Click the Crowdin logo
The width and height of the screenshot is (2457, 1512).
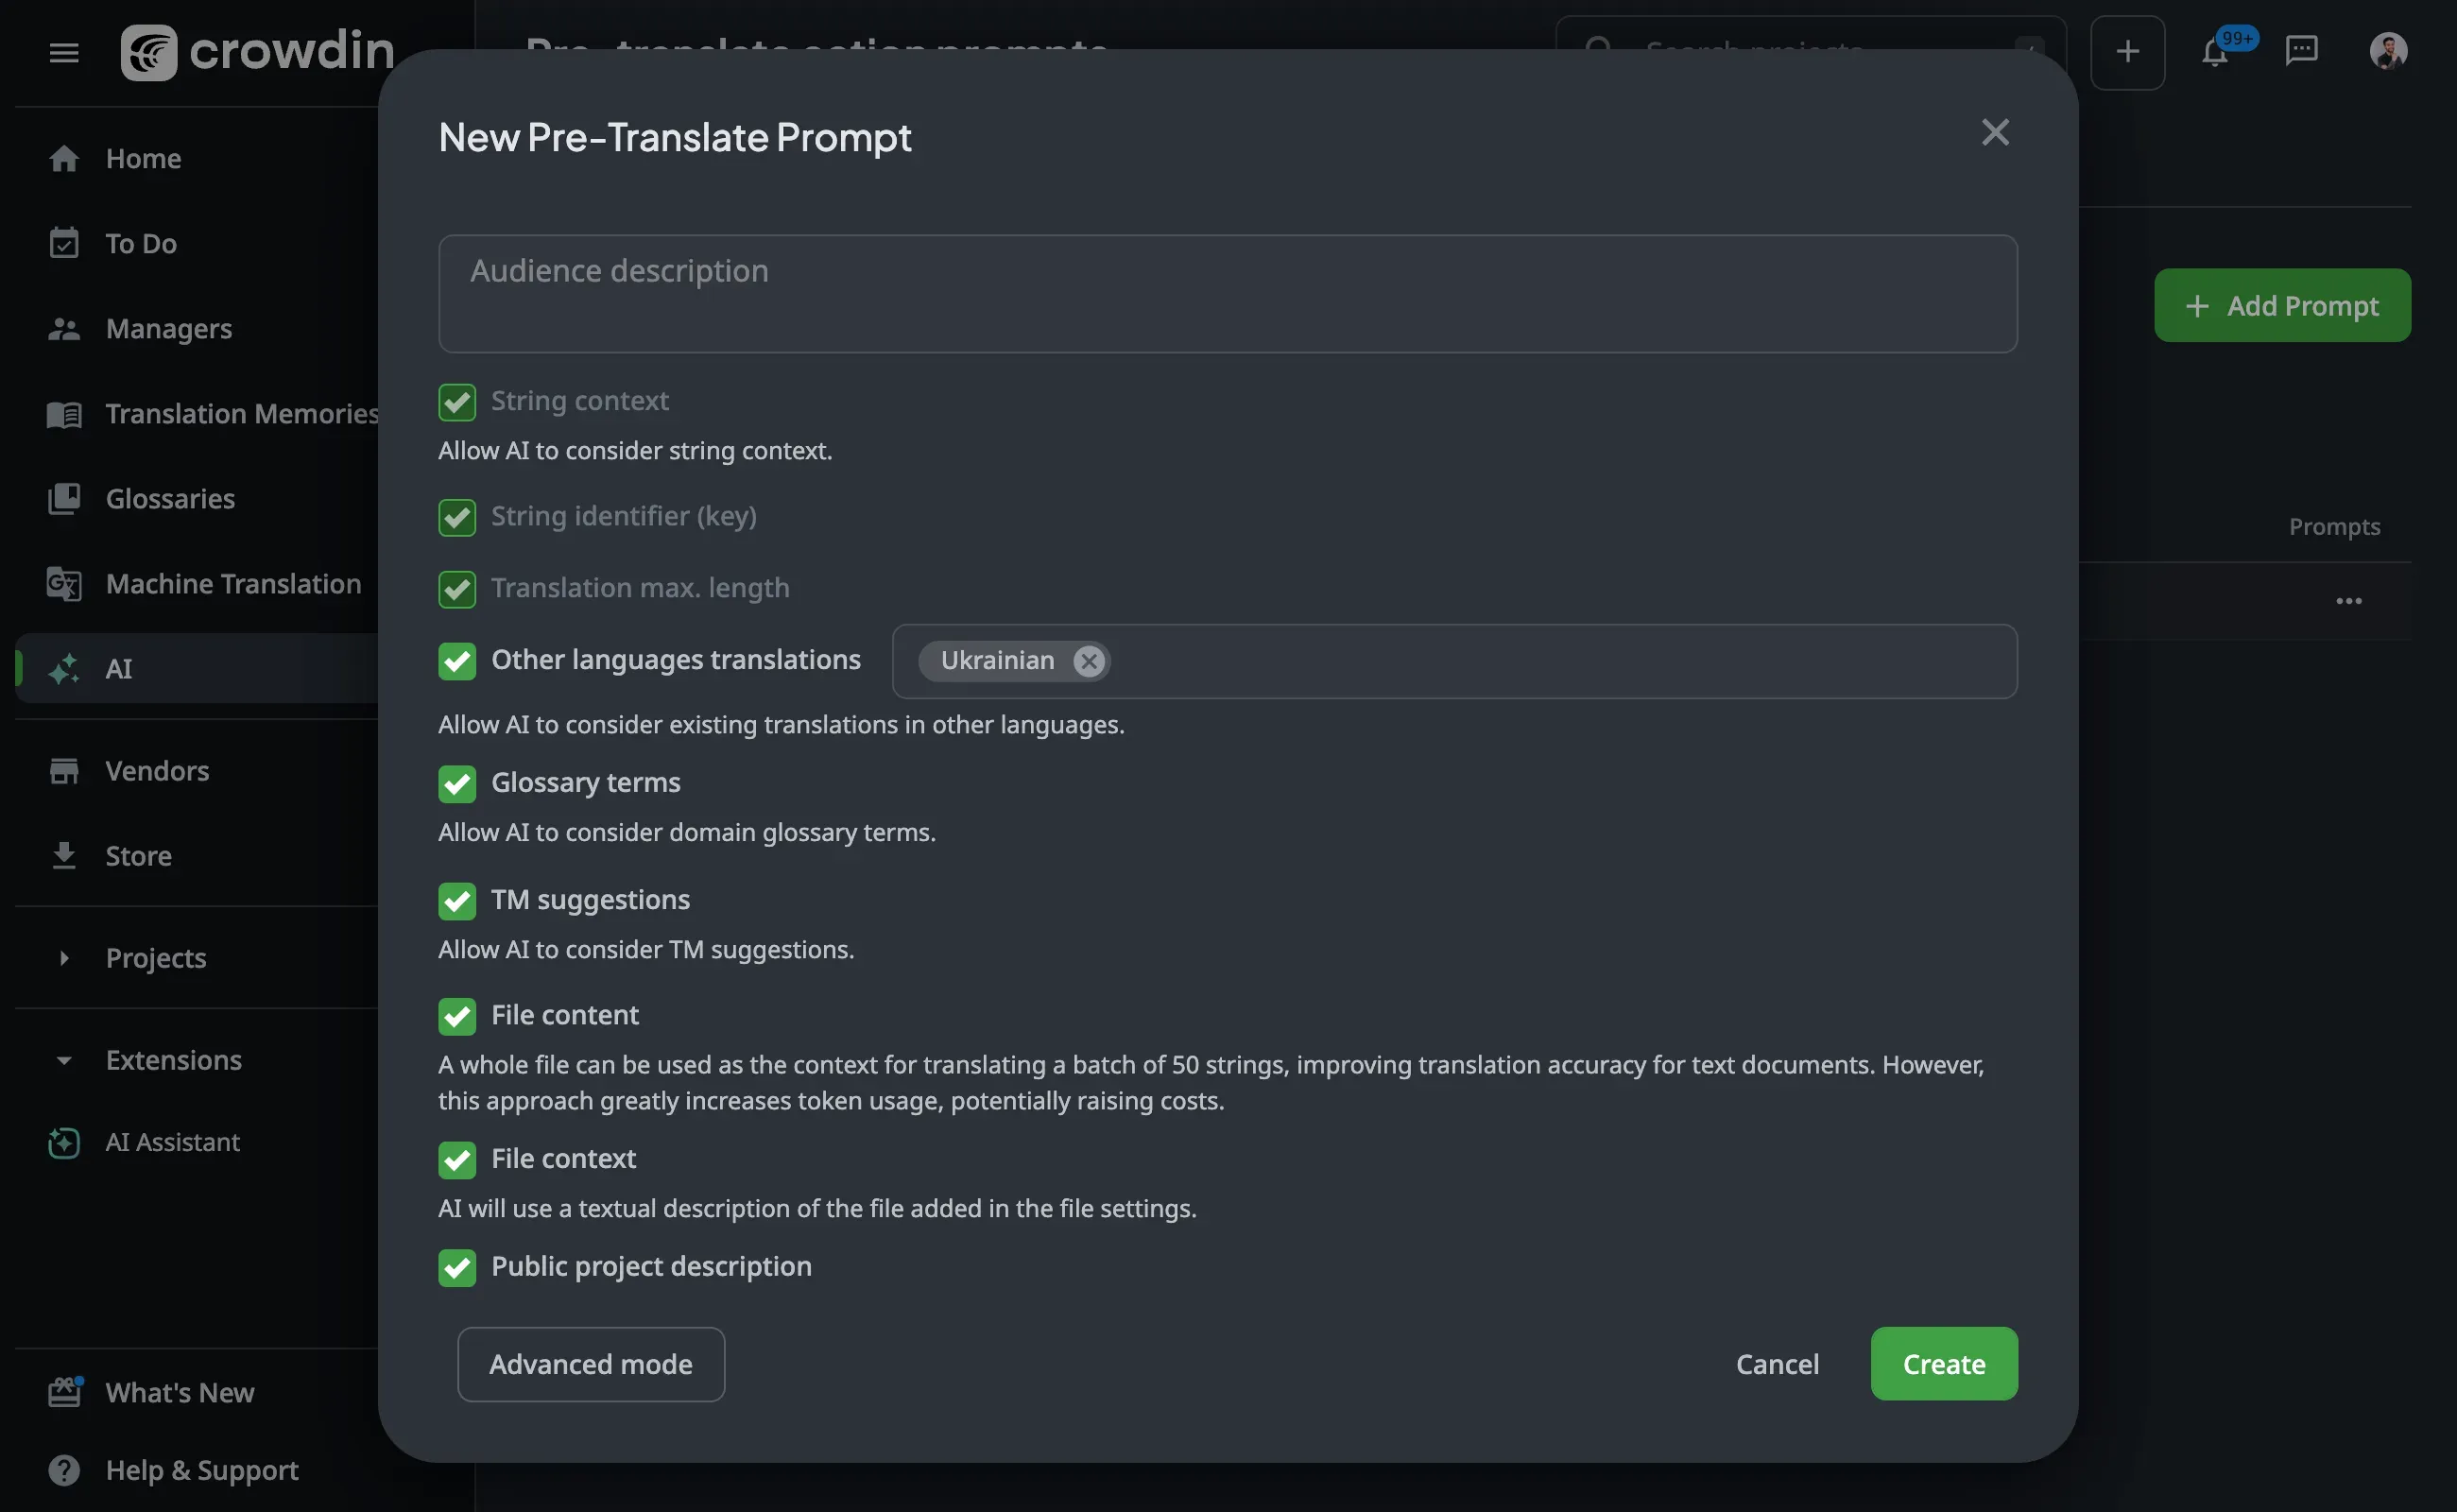click(x=257, y=52)
